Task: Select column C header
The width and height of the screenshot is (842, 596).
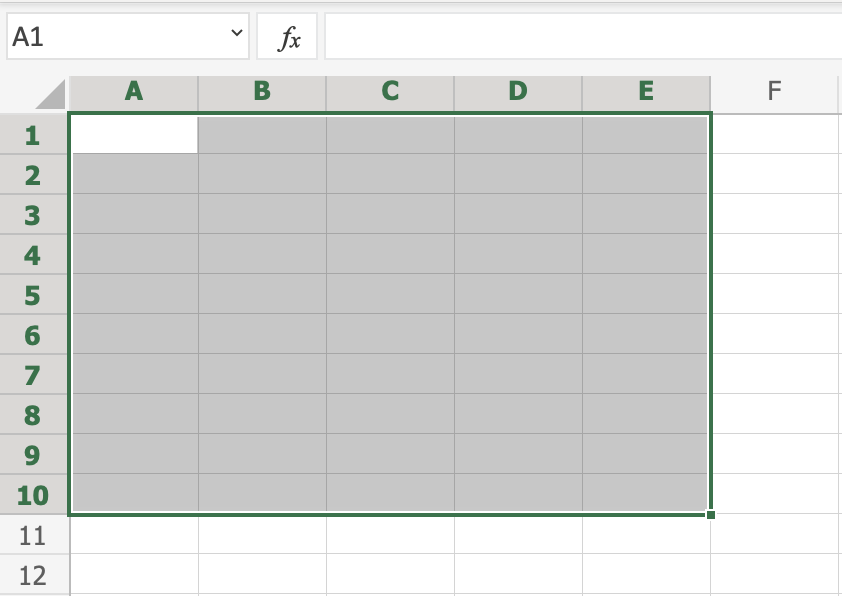Action: click(390, 92)
